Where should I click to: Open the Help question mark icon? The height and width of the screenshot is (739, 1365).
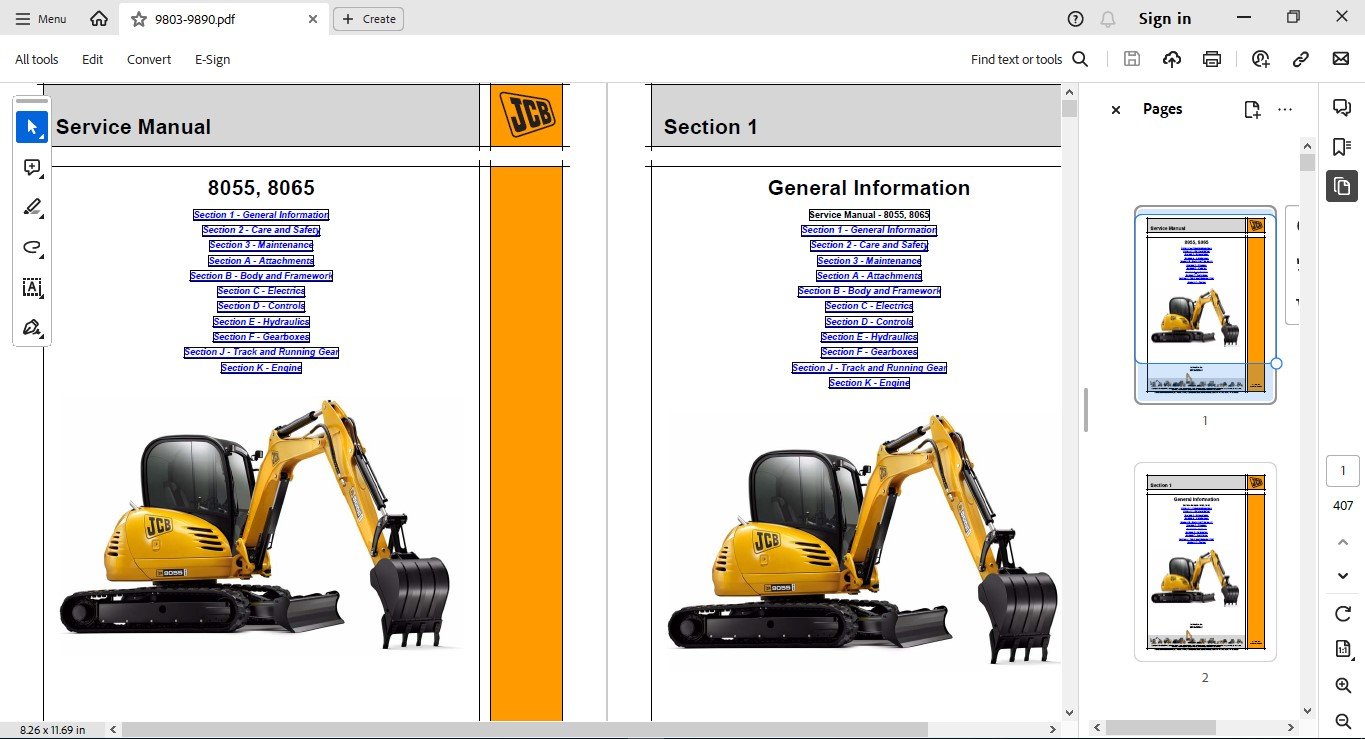tap(1076, 19)
